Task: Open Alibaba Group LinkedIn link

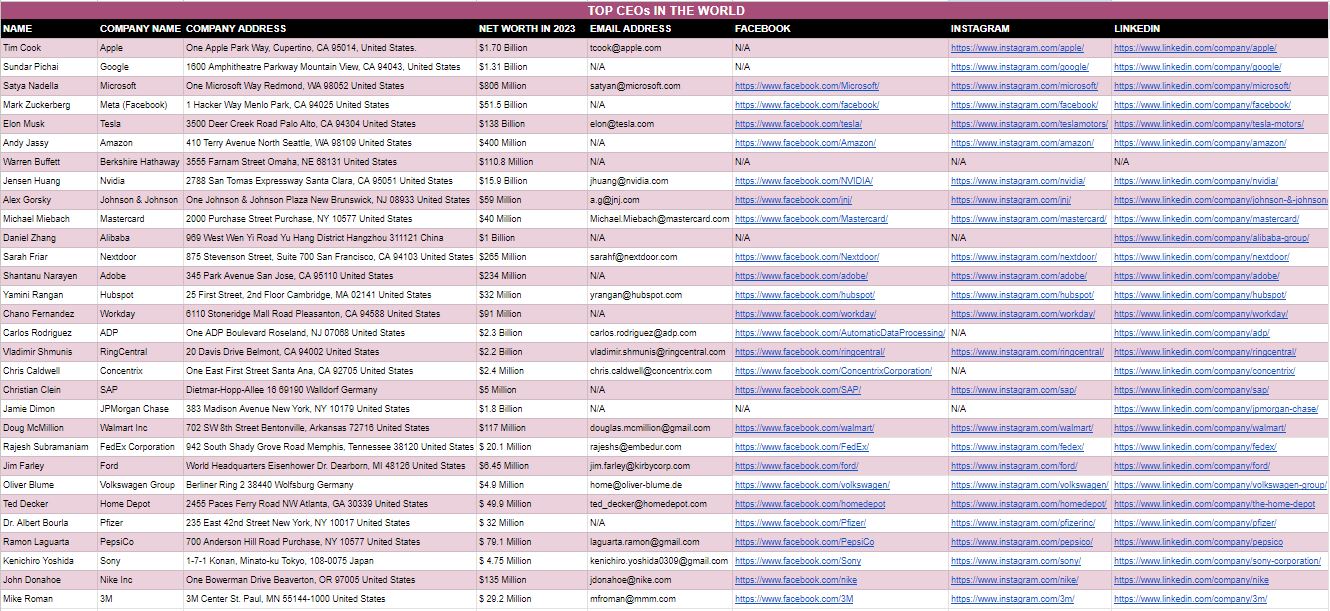Action: [1211, 238]
